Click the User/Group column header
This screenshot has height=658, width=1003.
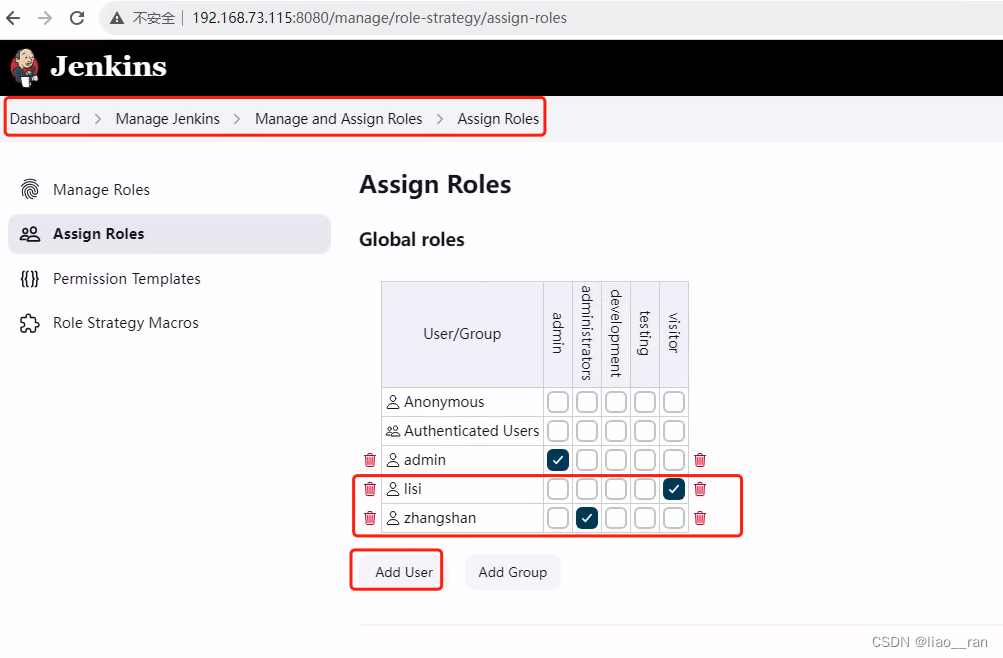coord(462,334)
